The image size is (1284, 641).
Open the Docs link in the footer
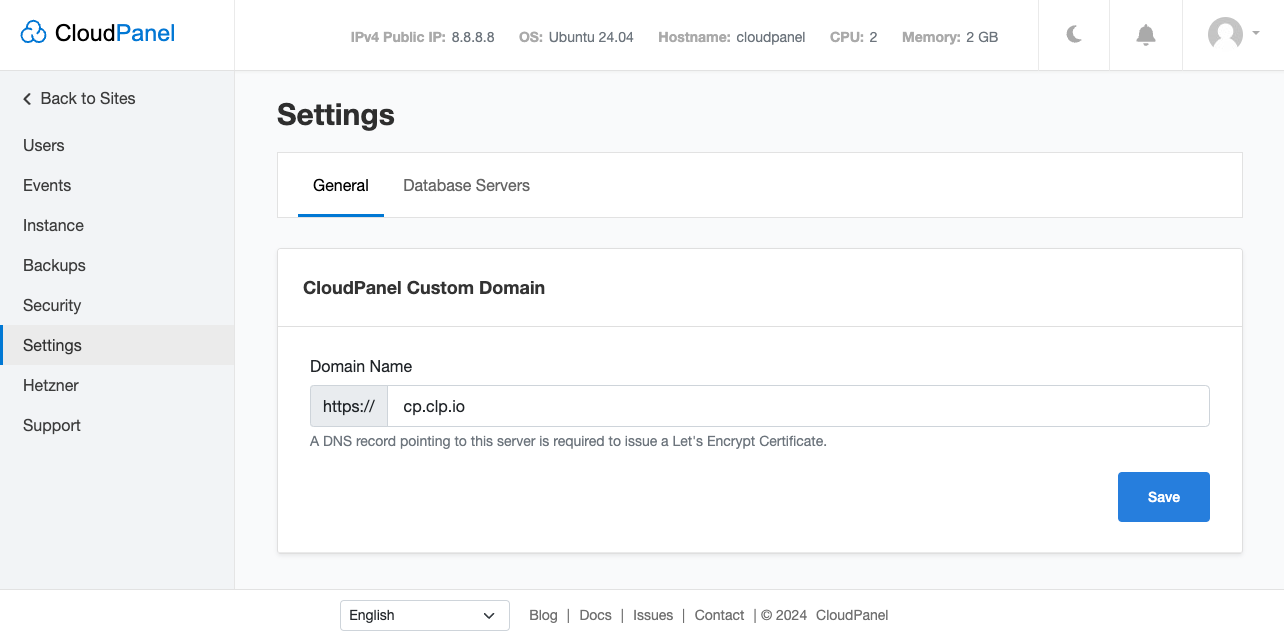(x=595, y=615)
